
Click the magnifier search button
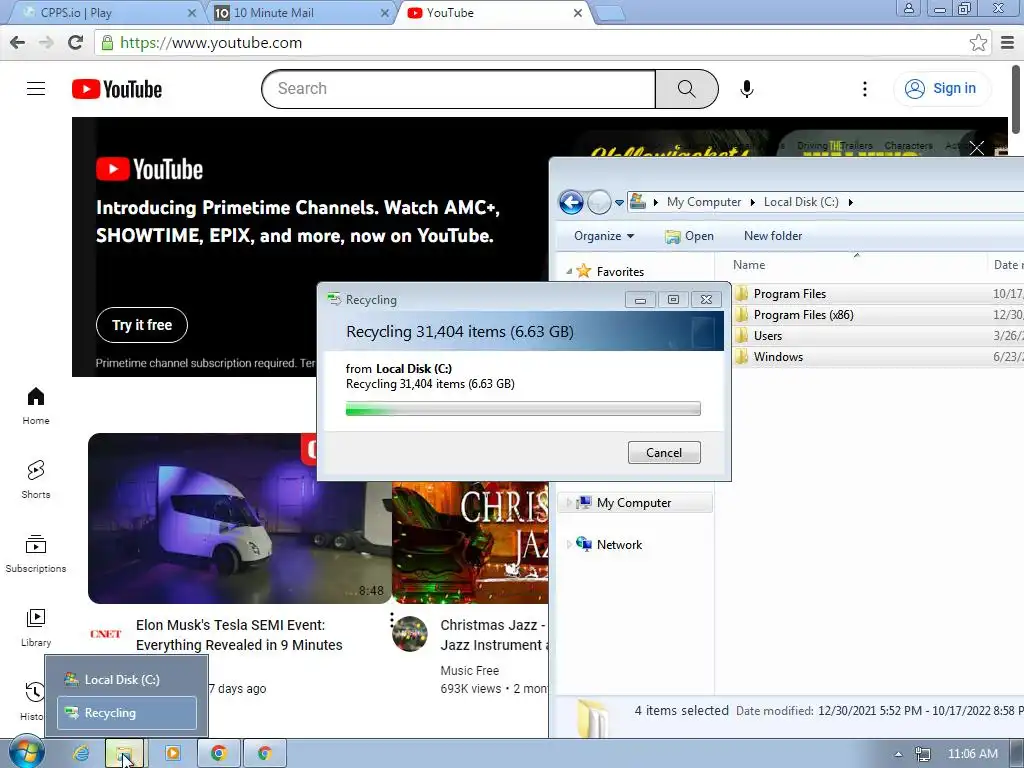point(686,89)
